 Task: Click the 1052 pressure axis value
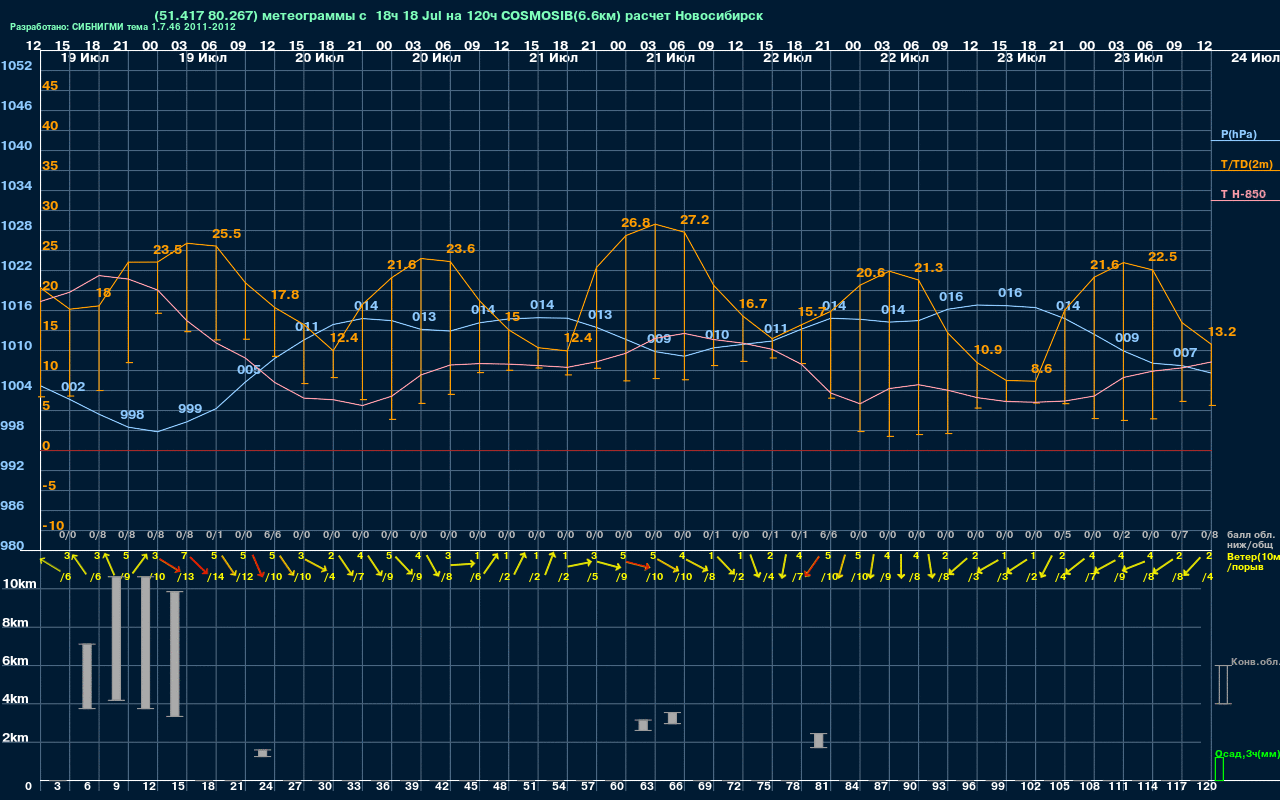coord(16,65)
